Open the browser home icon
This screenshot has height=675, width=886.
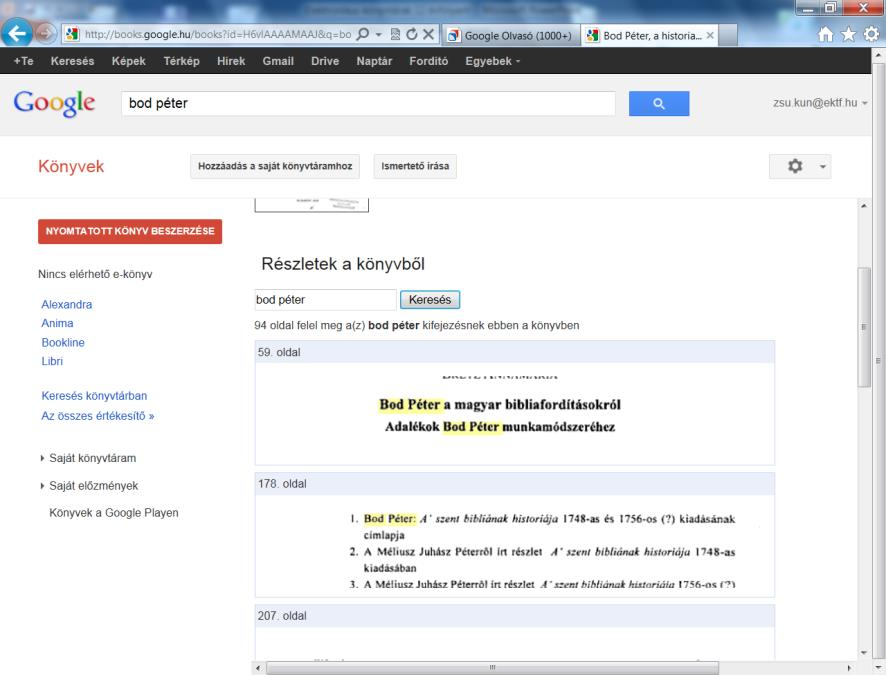tap(826, 34)
